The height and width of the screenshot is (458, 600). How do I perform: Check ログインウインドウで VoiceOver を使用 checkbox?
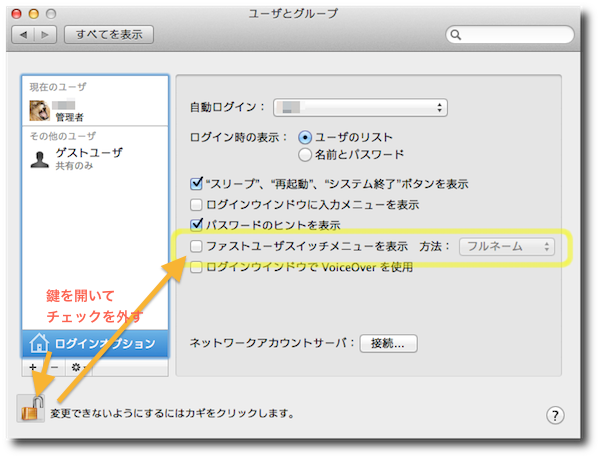point(196,267)
